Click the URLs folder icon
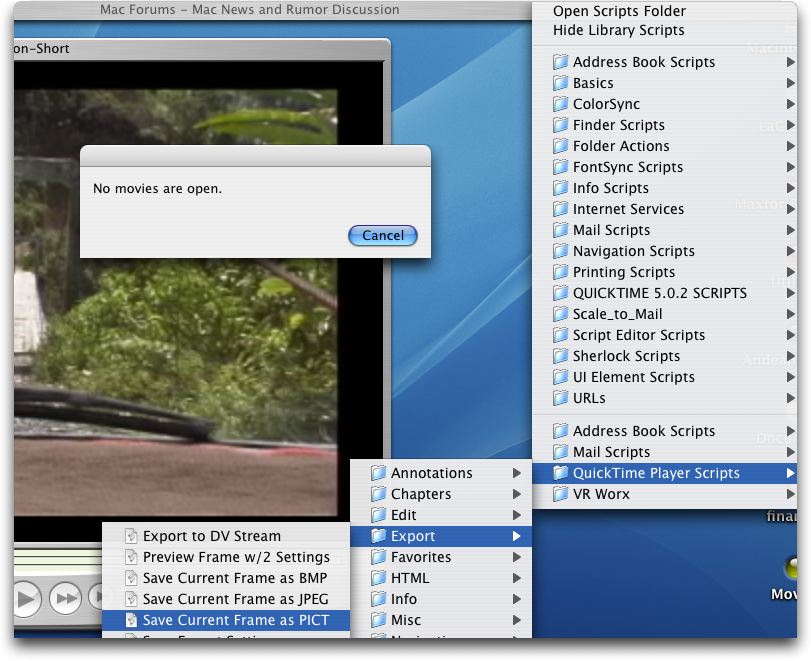Image resolution: width=811 pixels, height=661 pixels. click(x=560, y=398)
